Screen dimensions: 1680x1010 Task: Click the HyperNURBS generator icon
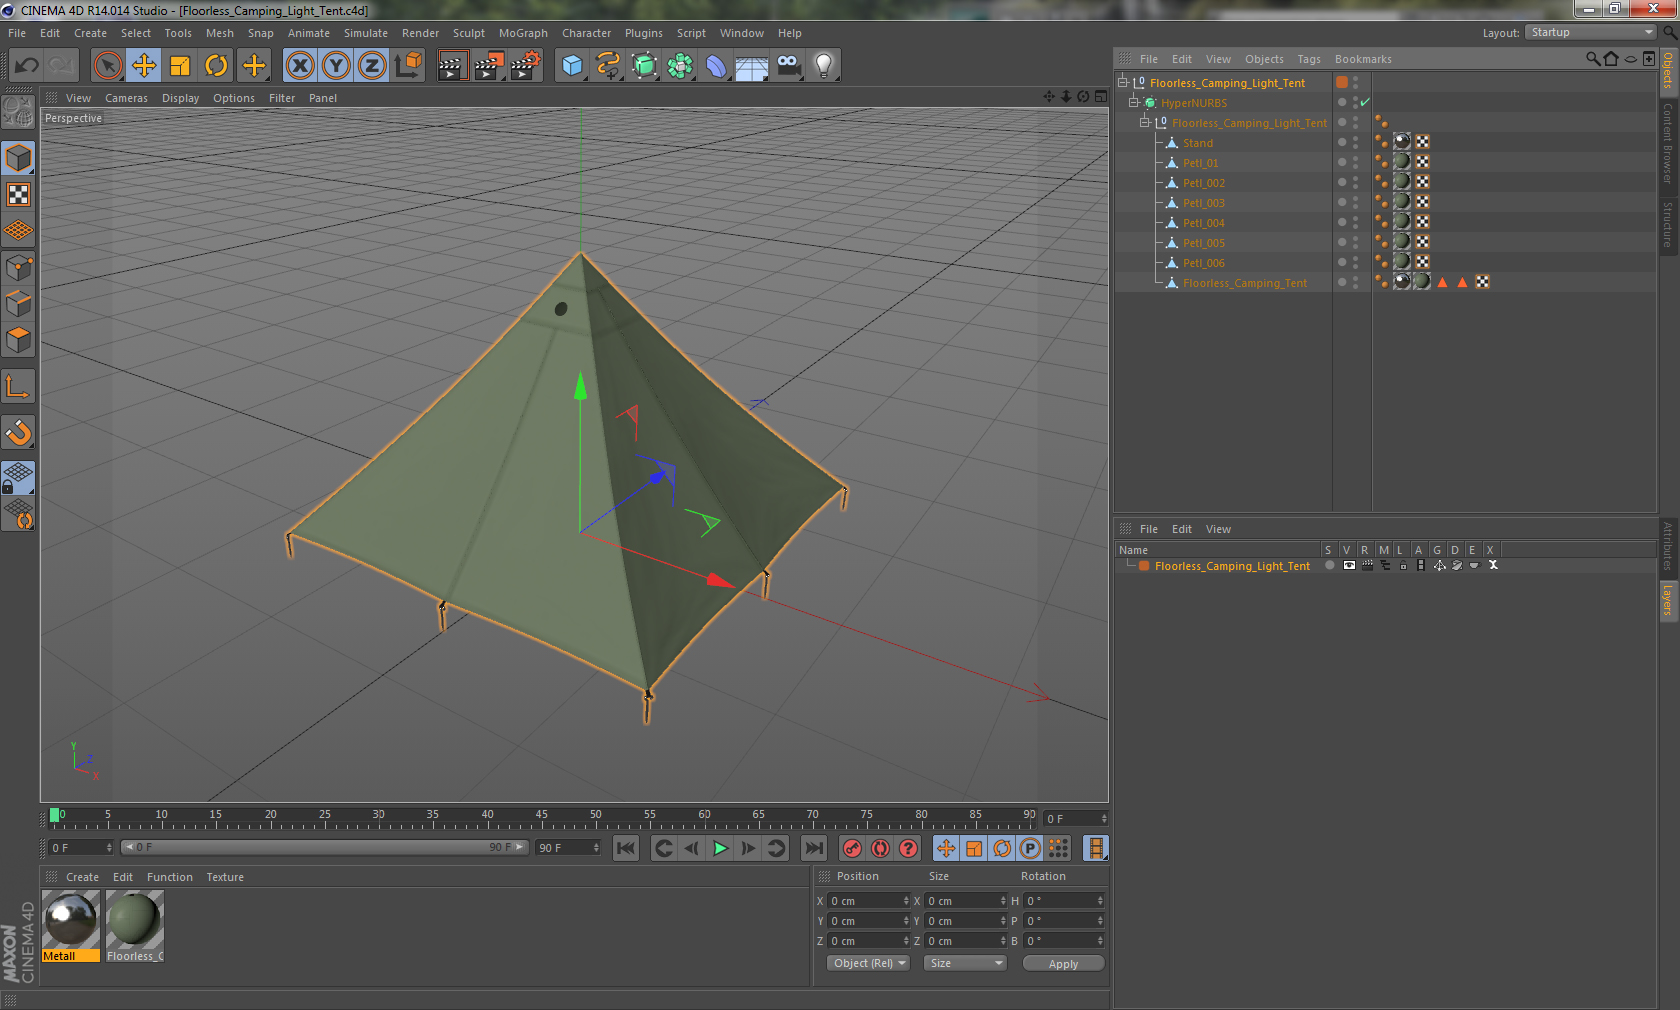point(644,66)
